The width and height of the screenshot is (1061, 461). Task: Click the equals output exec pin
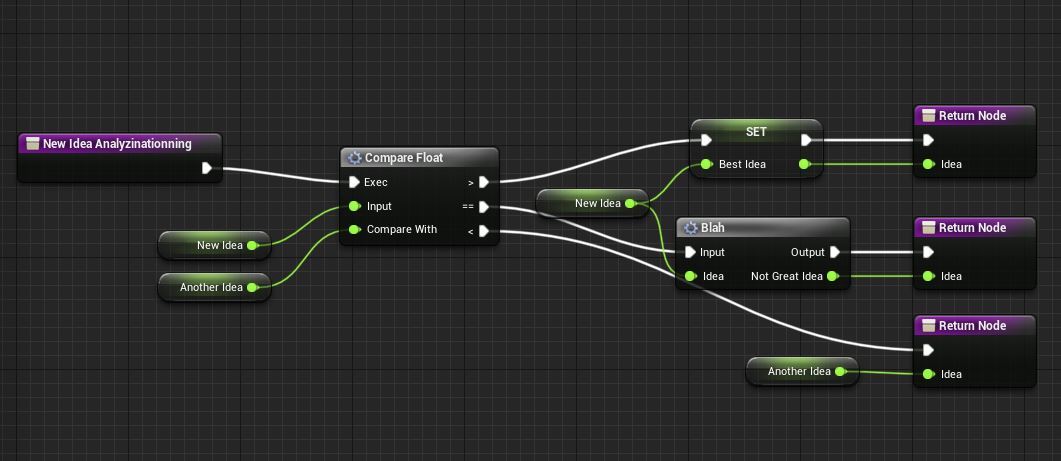483,206
